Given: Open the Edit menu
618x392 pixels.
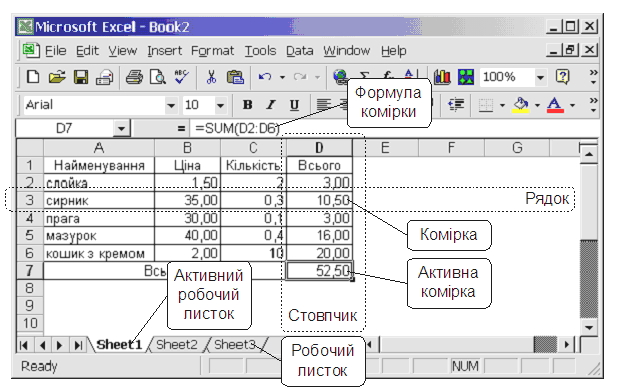Looking at the screenshot, I should [87, 51].
